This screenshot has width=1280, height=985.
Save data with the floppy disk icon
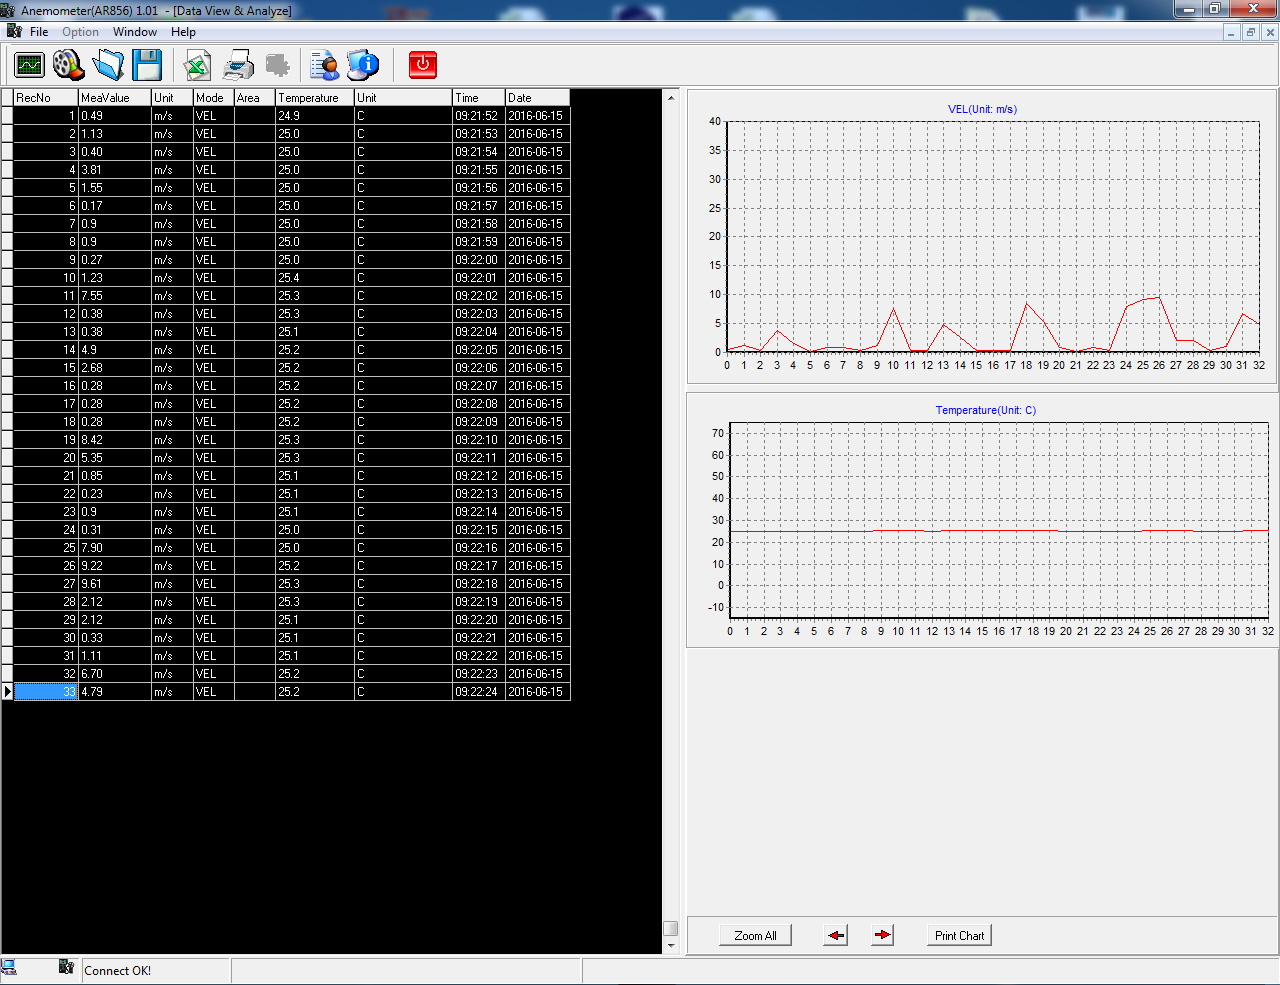pos(147,66)
